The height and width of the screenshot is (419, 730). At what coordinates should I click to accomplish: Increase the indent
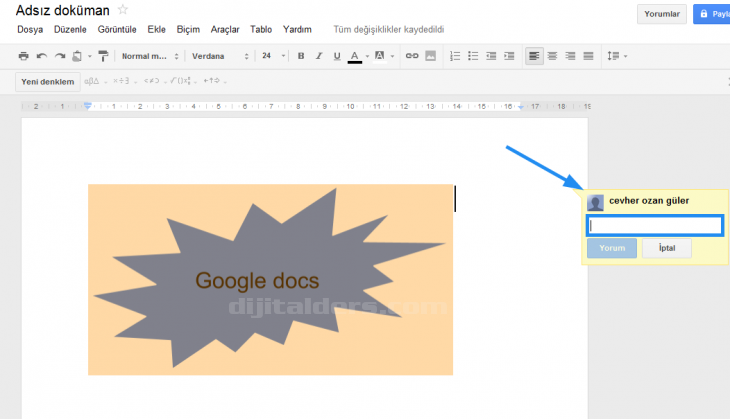[x=509, y=56]
